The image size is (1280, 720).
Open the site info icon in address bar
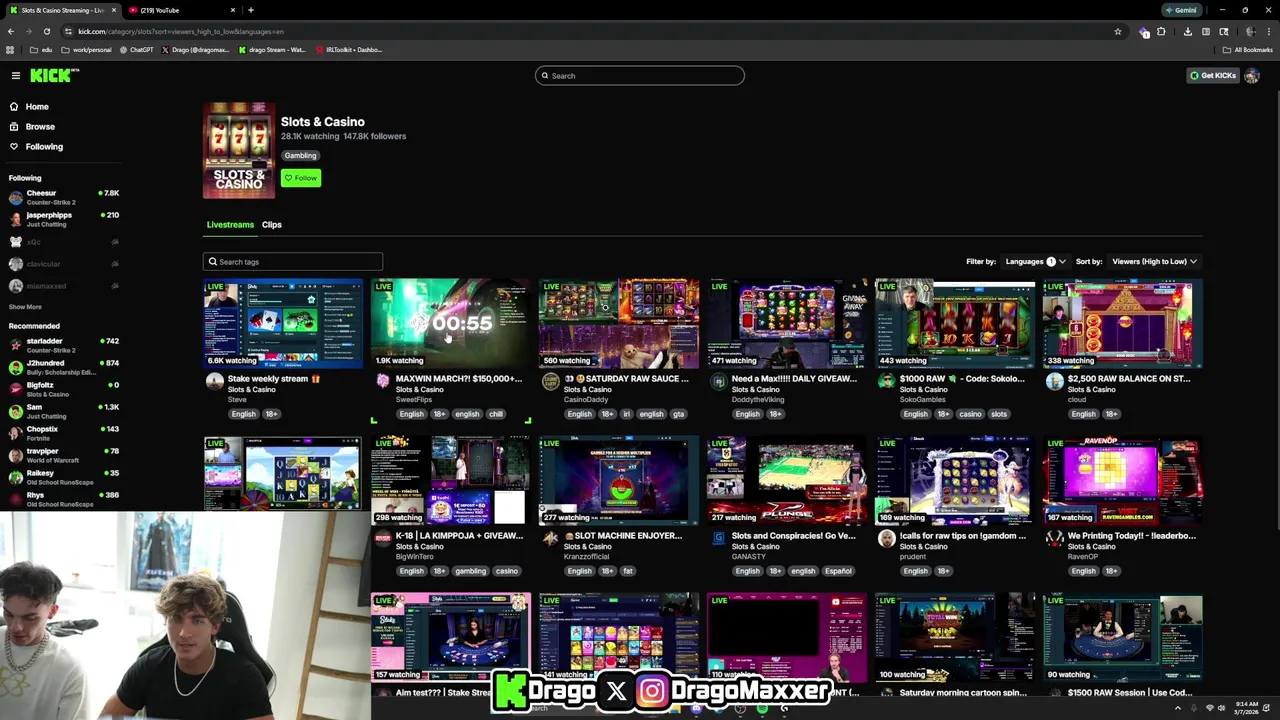[x=68, y=31]
